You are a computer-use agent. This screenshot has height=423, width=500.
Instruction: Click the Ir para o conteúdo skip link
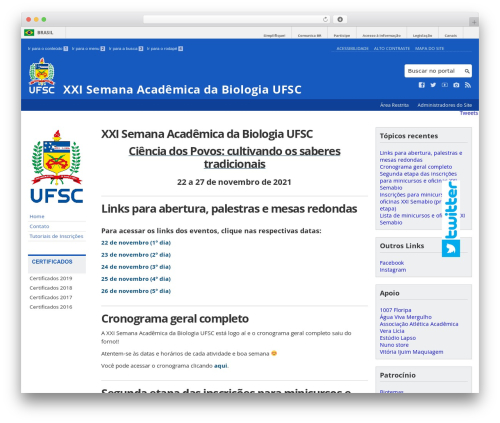tap(48, 49)
